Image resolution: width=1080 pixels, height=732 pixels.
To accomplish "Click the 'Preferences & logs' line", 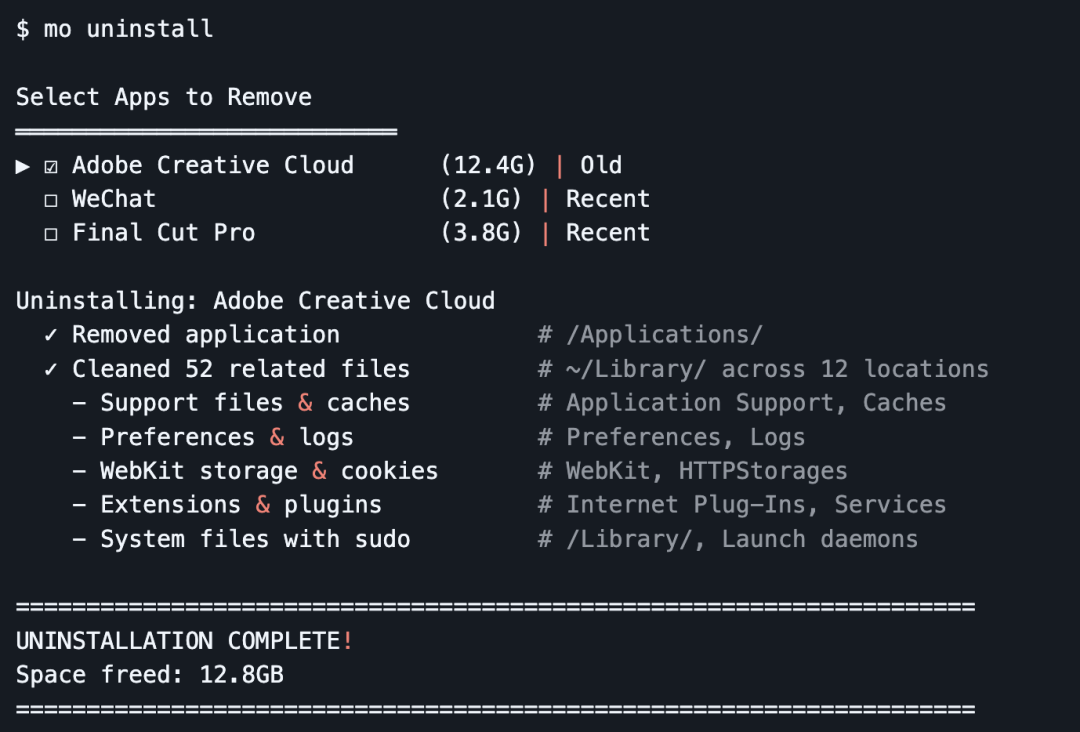I will [x=213, y=437].
